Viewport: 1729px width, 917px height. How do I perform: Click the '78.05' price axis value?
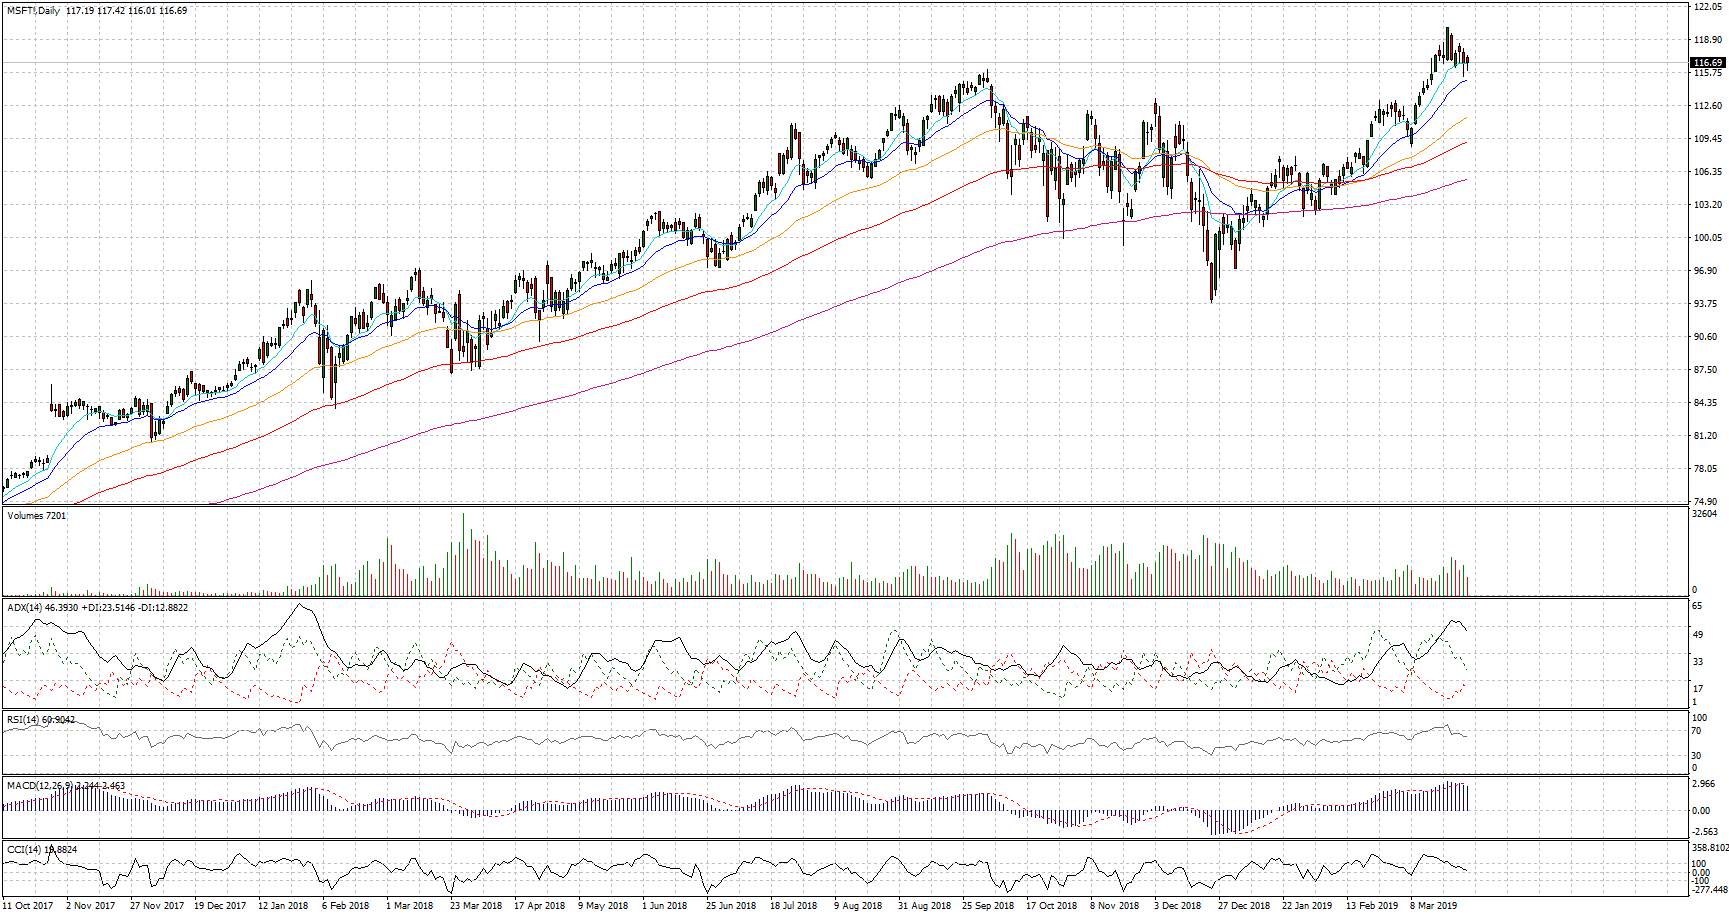tap(1705, 469)
